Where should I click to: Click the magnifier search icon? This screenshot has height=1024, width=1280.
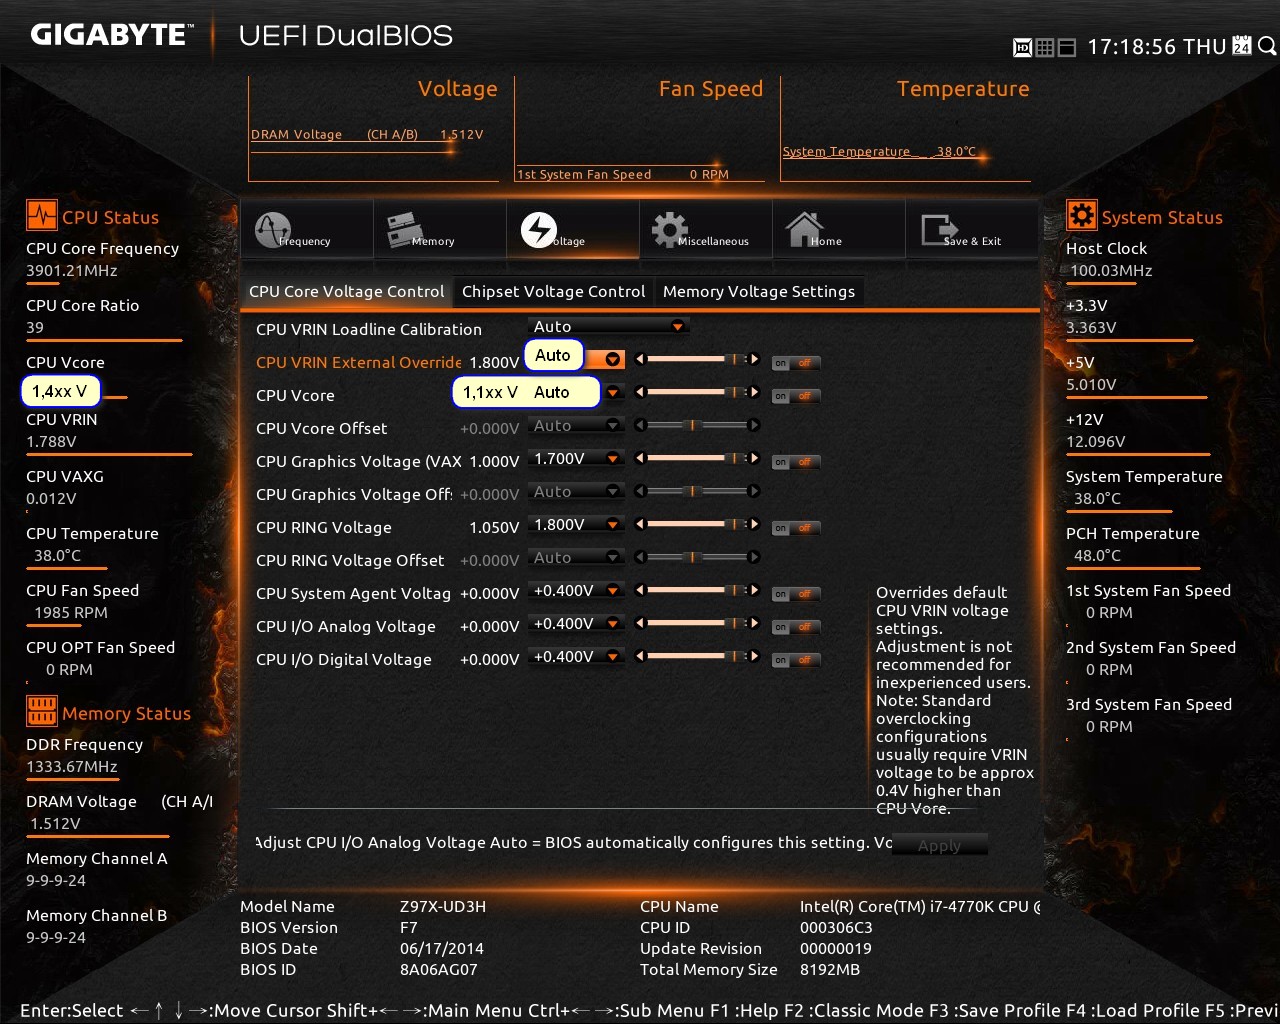tap(1266, 46)
